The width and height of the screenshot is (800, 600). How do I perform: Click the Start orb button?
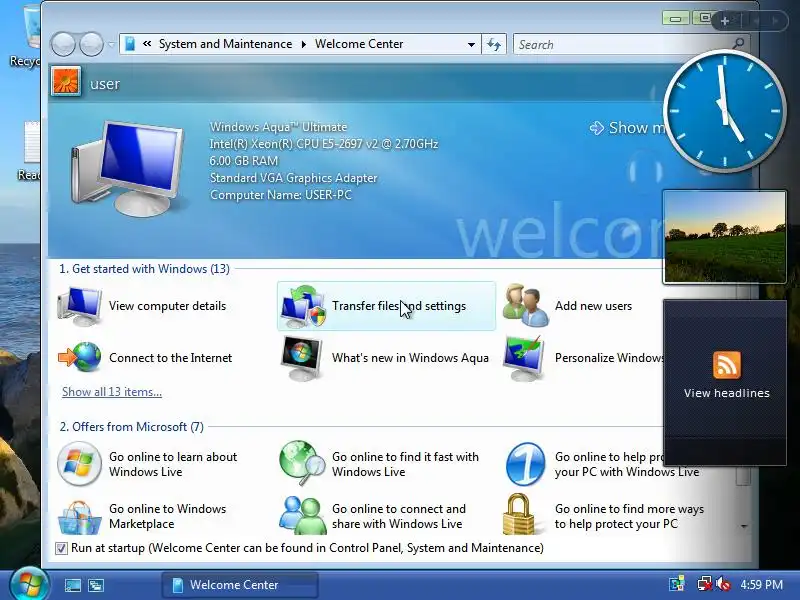(29, 585)
